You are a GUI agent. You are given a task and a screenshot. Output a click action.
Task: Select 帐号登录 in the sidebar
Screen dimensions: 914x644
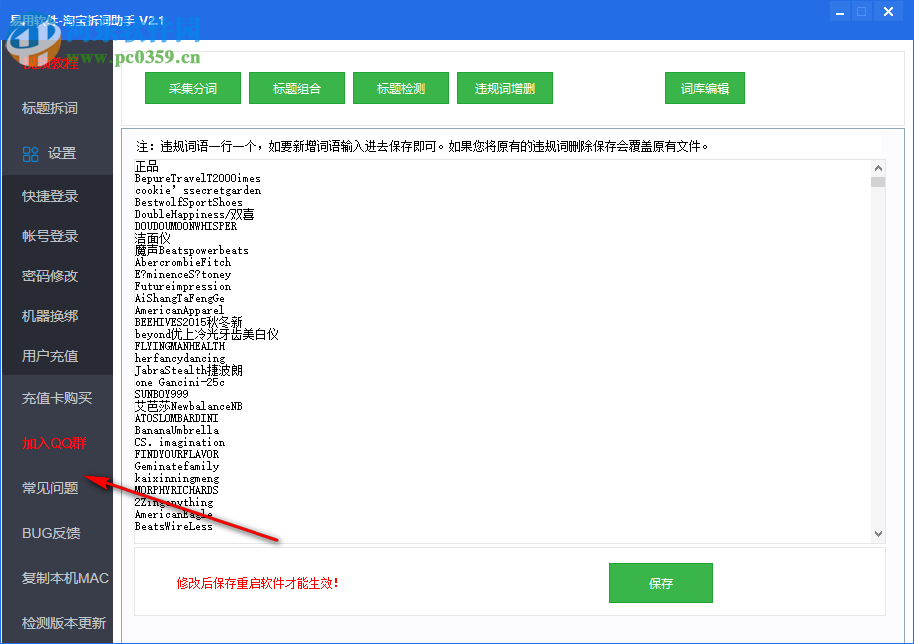pos(50,236)
